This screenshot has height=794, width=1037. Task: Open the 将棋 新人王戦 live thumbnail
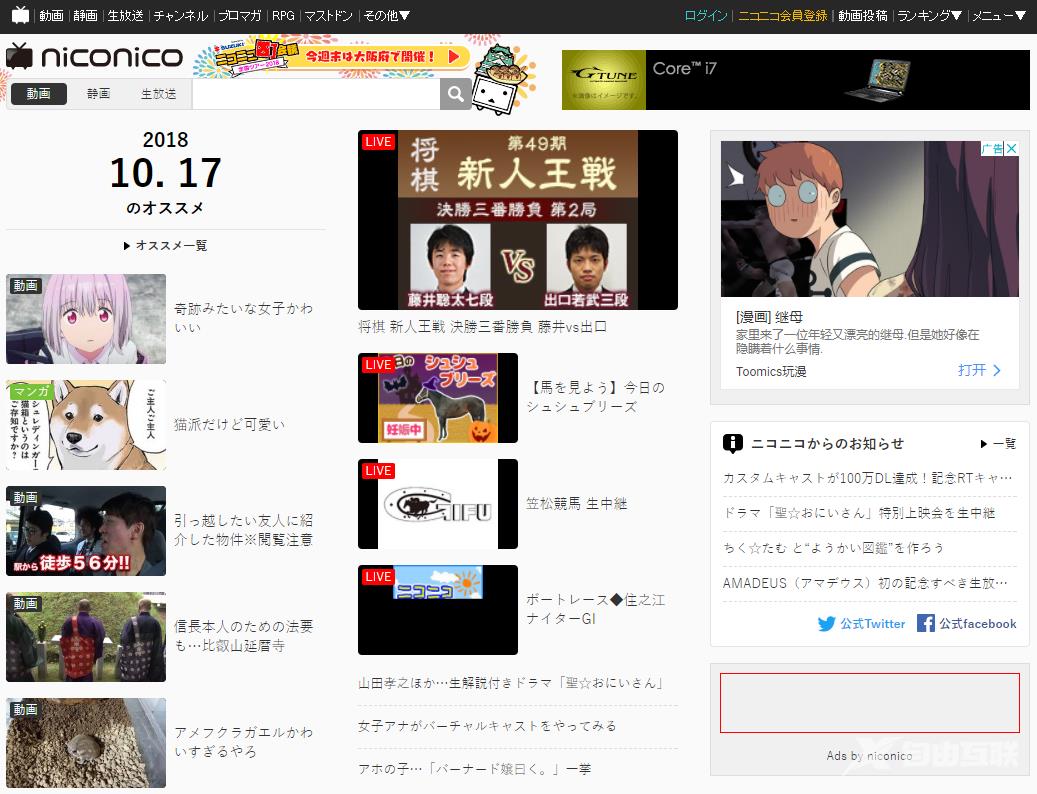coord(518,220)
